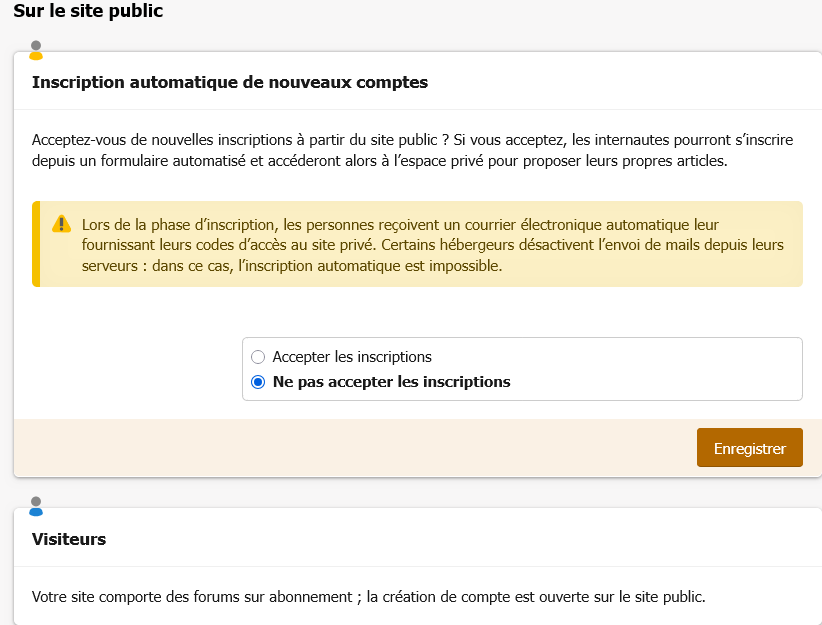Image resolution: width=822 pixels, height=625 pixels.
Task: Click the yellow author icon above the inscription panel
Action: [x=36, y=51]
